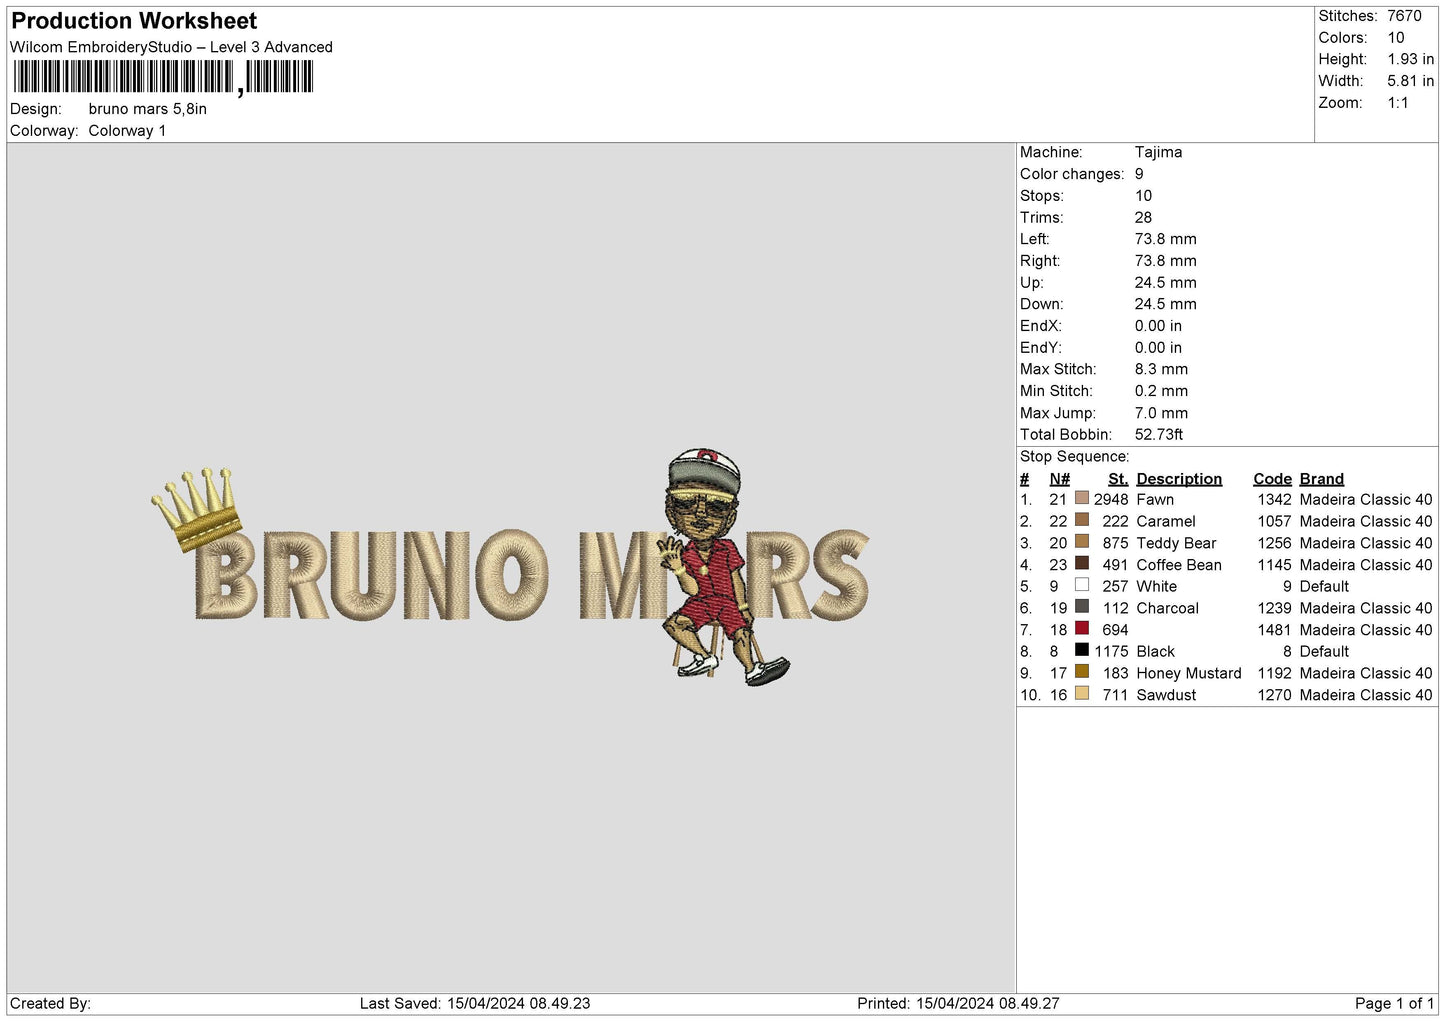Click the red swatch in row 7
This screenshot has height=1021, width=1445.
point(1081,629)
